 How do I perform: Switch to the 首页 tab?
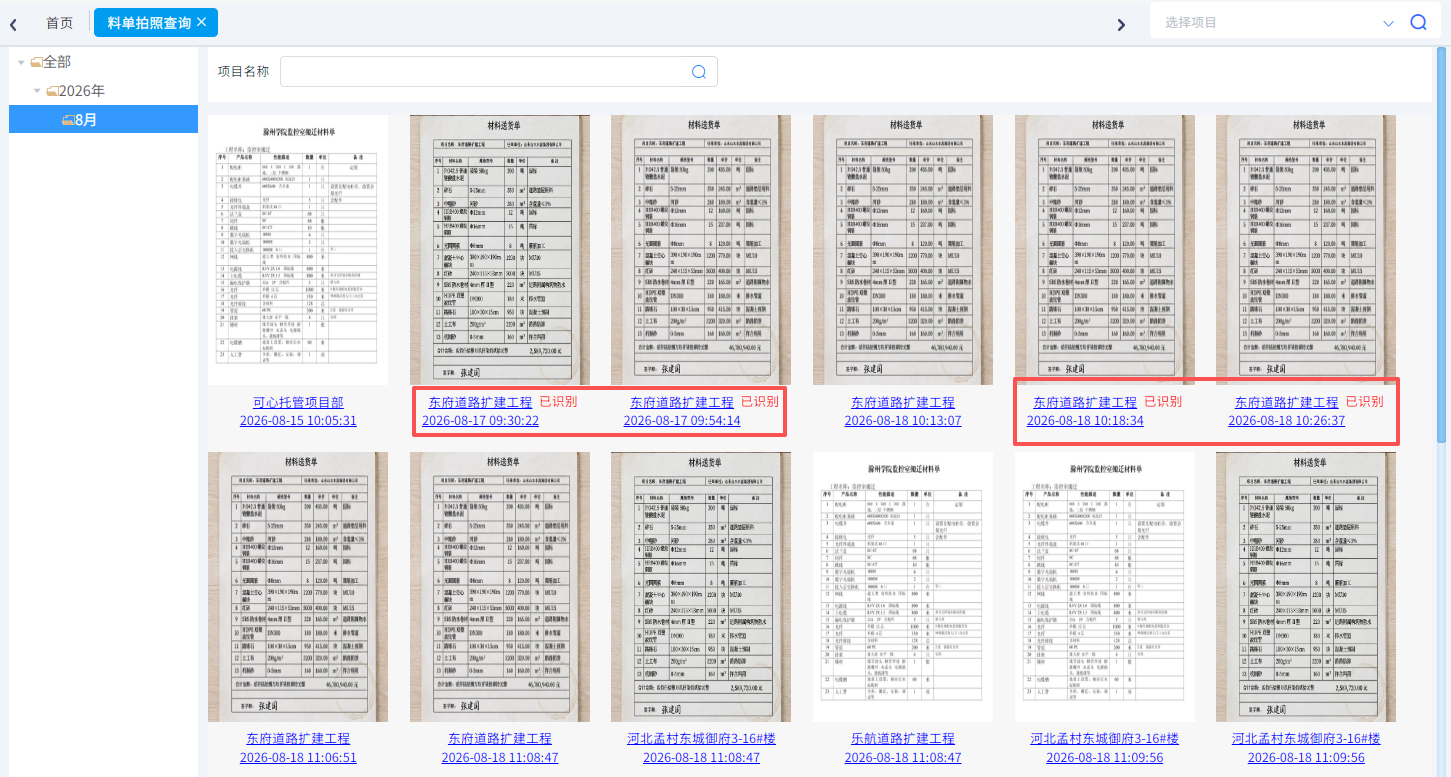pos(60,22)
